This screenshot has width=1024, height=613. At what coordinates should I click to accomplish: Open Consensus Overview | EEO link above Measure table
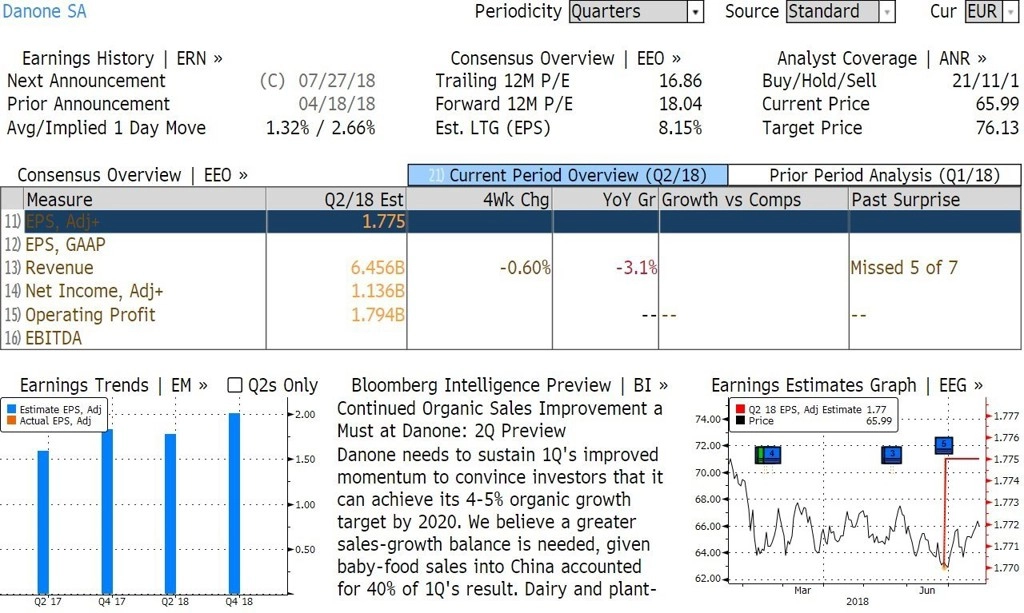(133, 175)
